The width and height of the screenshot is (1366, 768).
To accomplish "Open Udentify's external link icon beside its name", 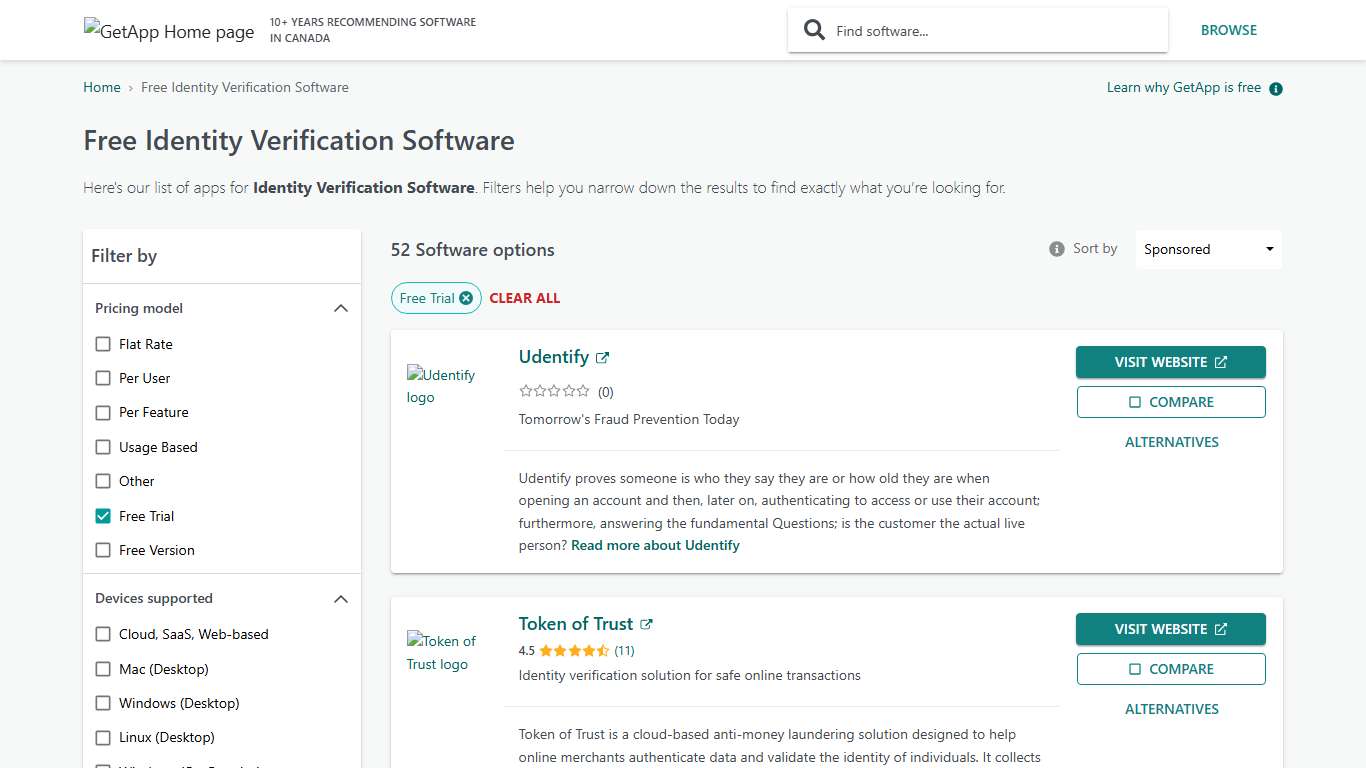I will coord(603,355).
